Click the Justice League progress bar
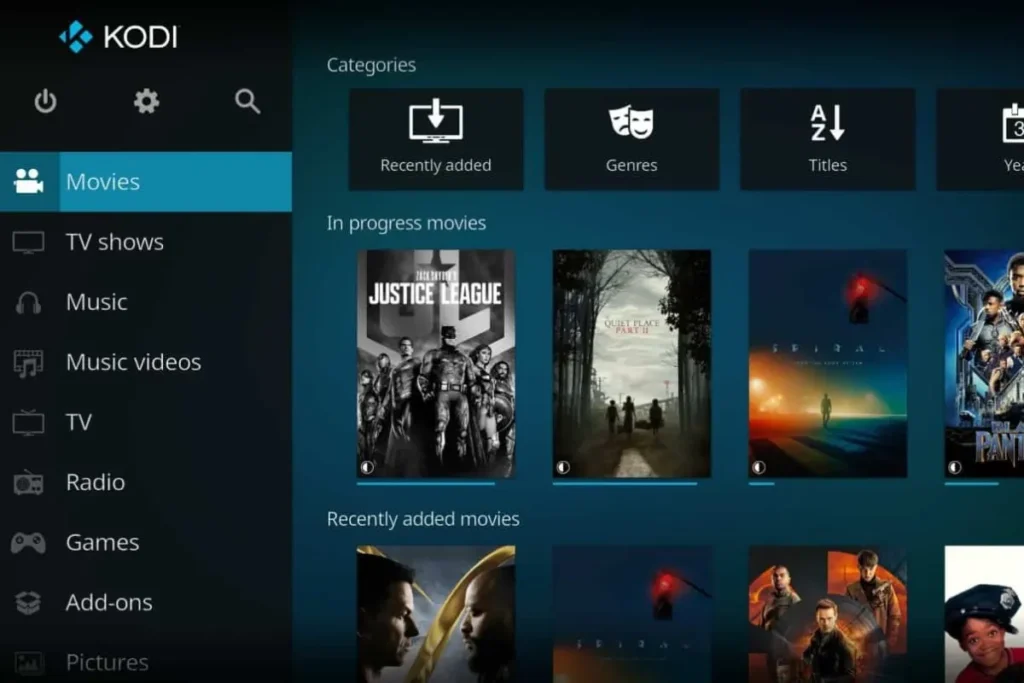Screen dimensions: 1024x683 (426, 484)
